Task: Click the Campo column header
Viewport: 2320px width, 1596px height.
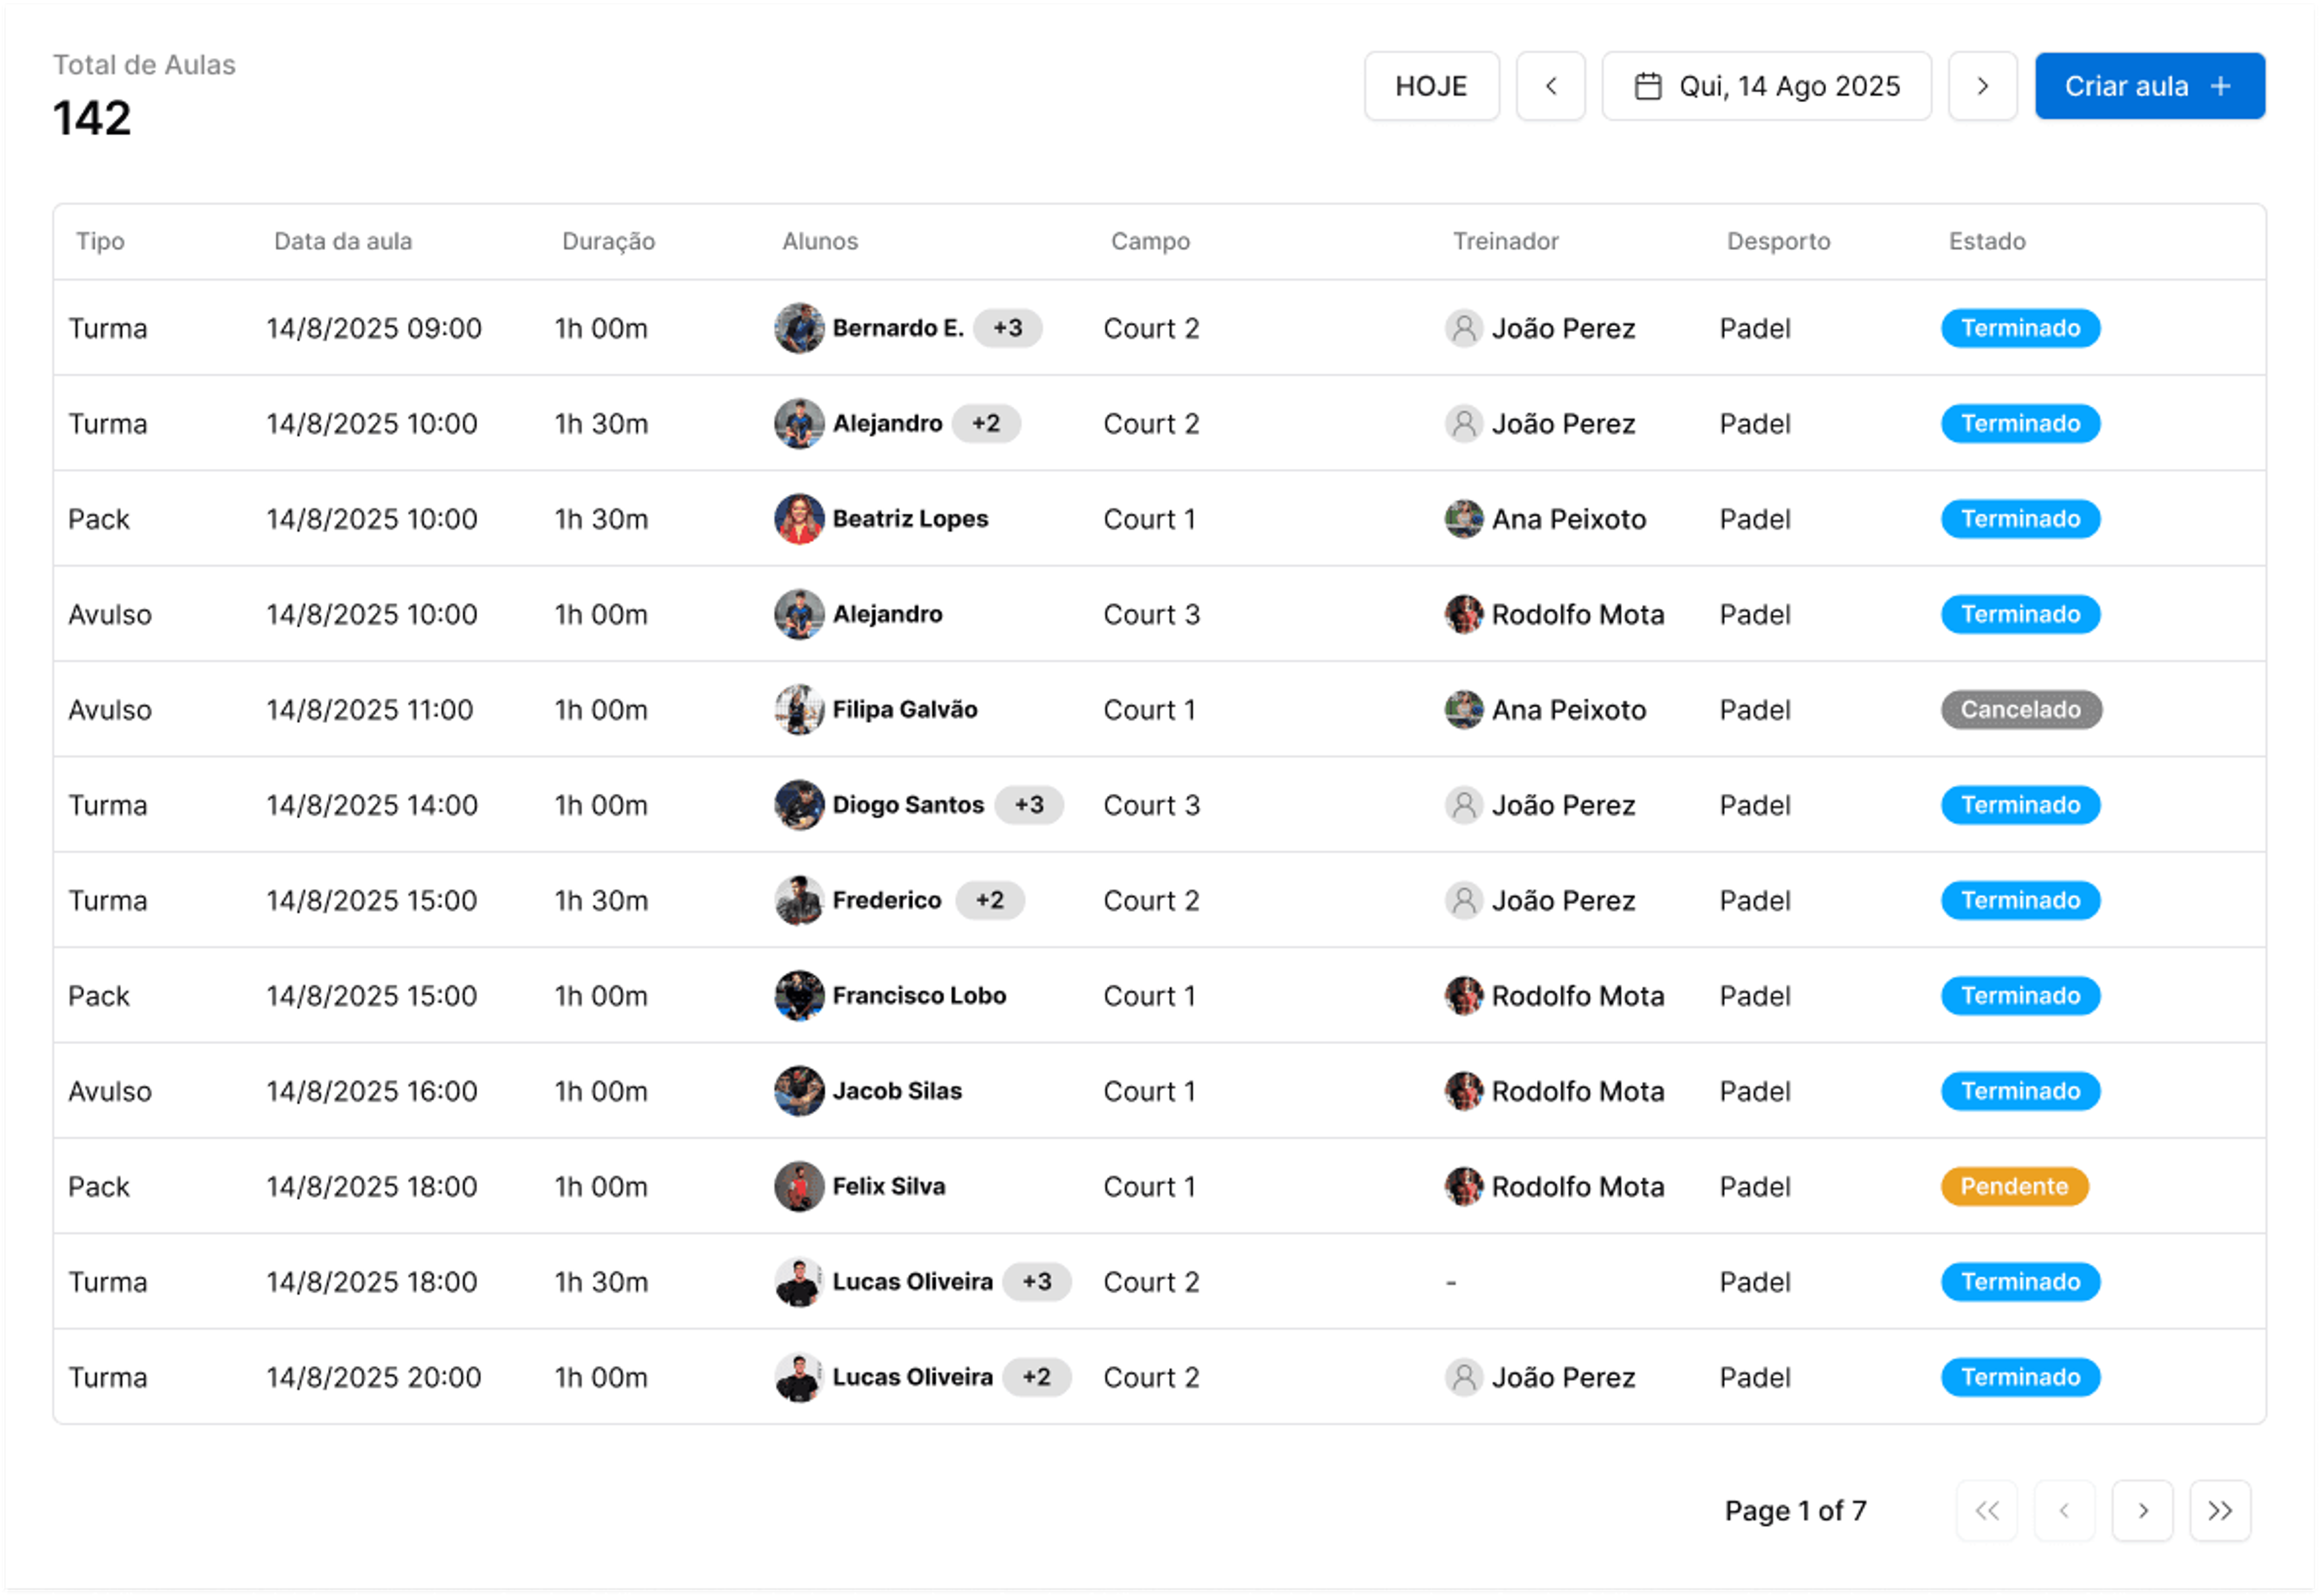Action: pos(1150,241)
